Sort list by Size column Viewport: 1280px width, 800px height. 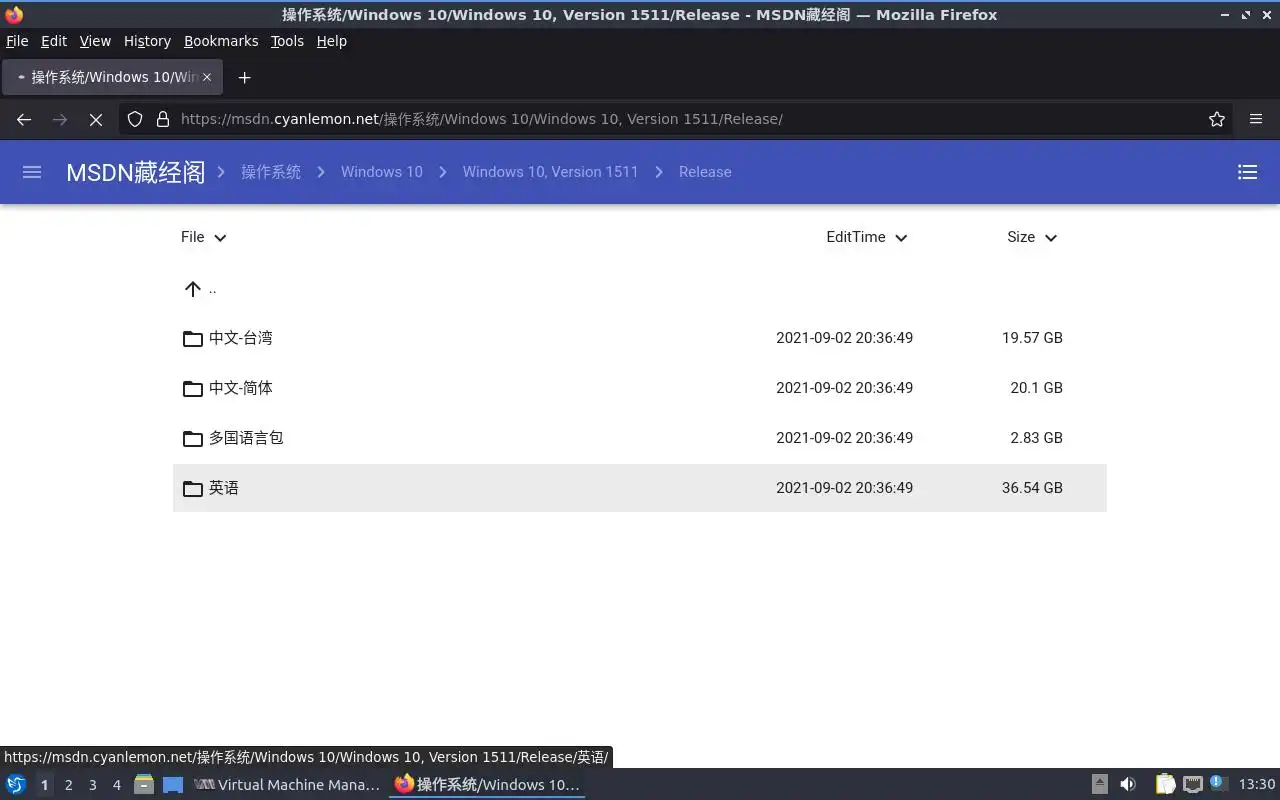(x=1032, y=237)
